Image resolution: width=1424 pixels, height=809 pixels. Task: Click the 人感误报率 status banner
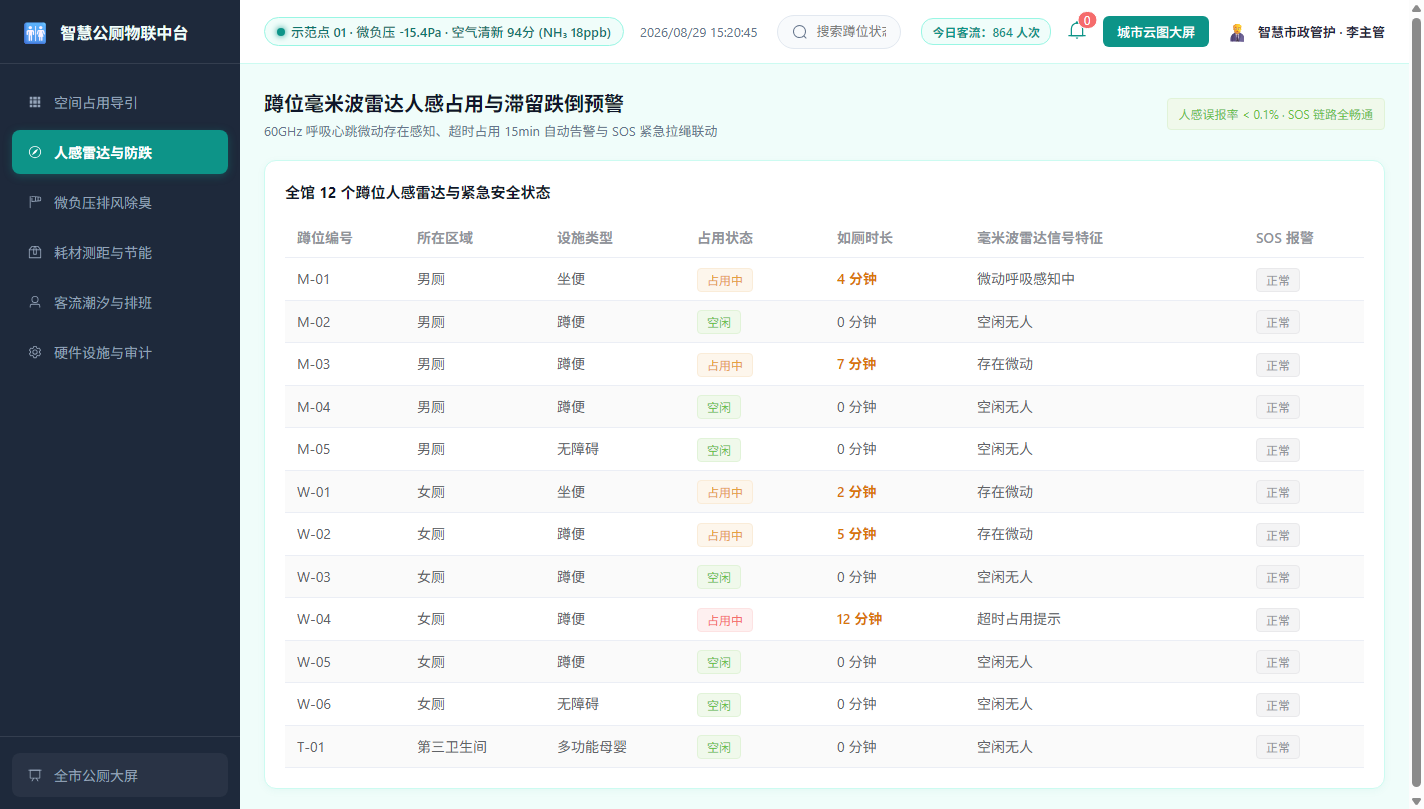[x=1275, y=114]
